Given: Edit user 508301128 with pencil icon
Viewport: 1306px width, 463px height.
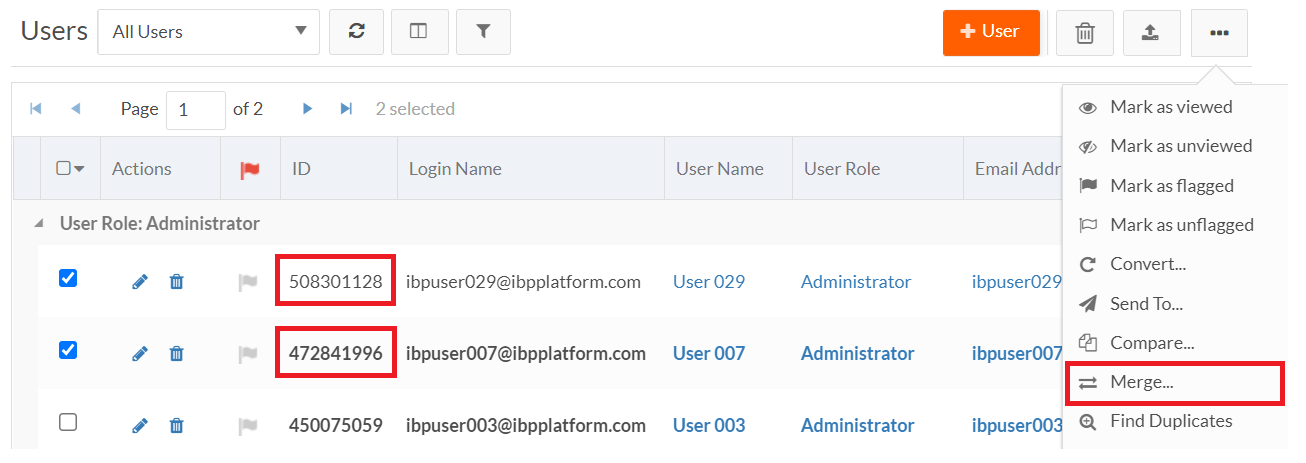Looking at the screenshot, I should point(140,282).
